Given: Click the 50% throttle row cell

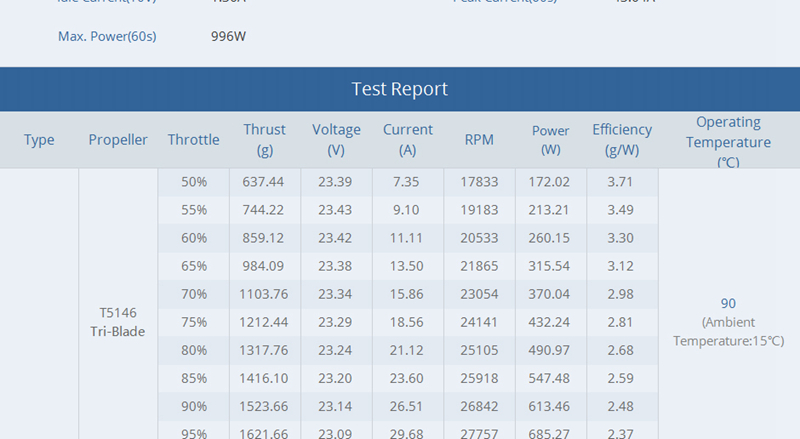Looking at the screenshot, I should (x=194, y=182).
